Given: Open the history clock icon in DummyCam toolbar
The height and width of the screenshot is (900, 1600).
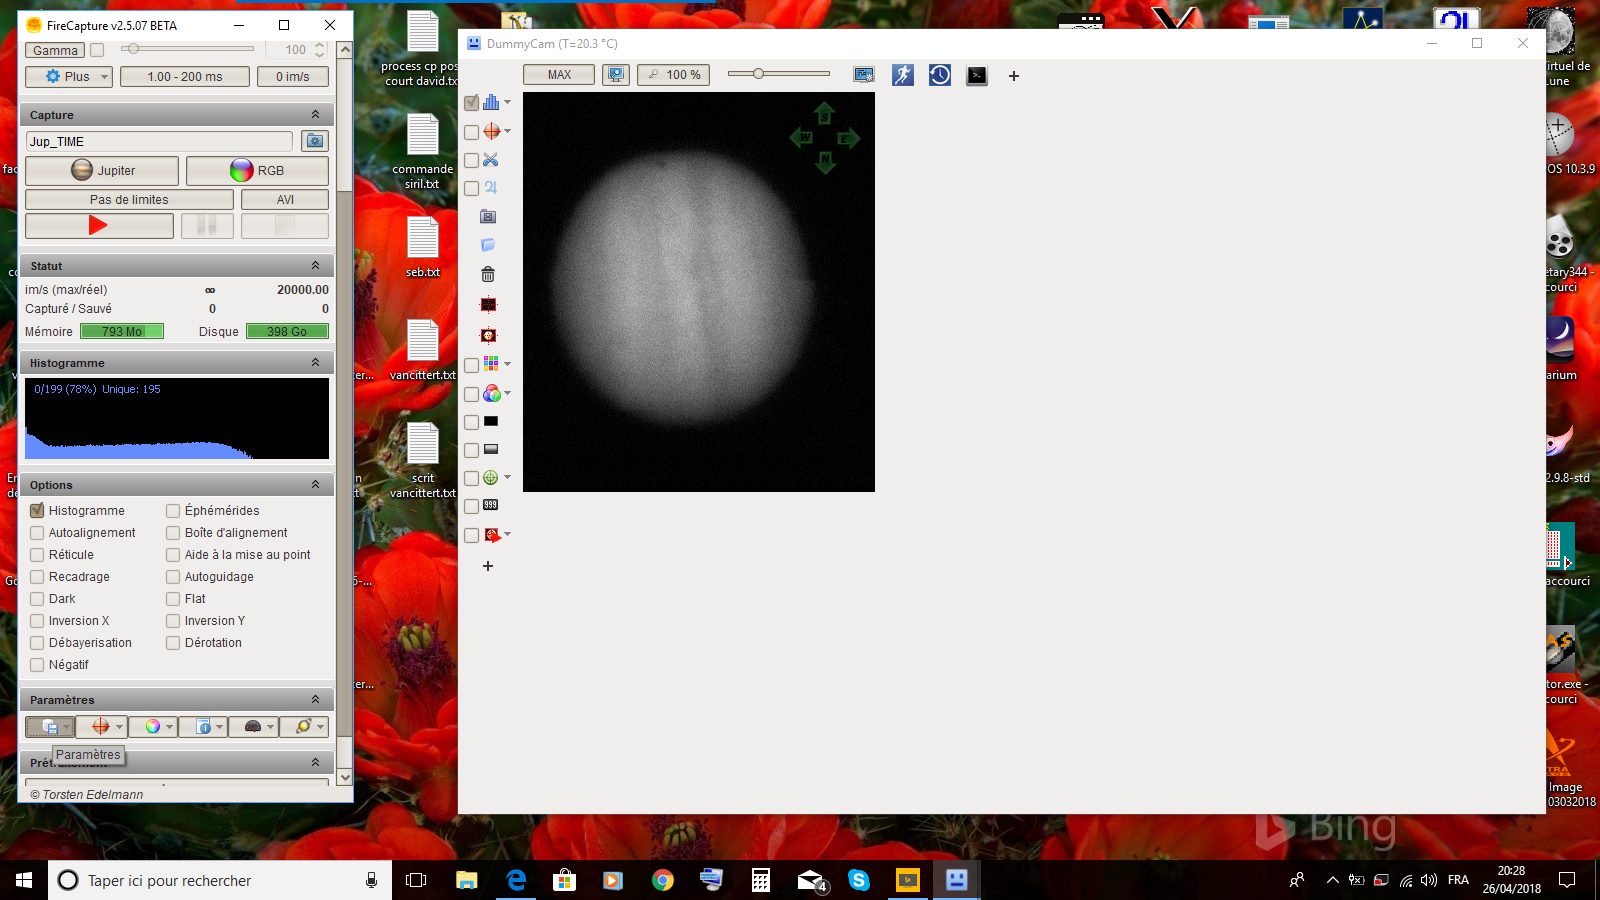Looking at the screenshot, I should pyautogui.click(x=940, y=75).
